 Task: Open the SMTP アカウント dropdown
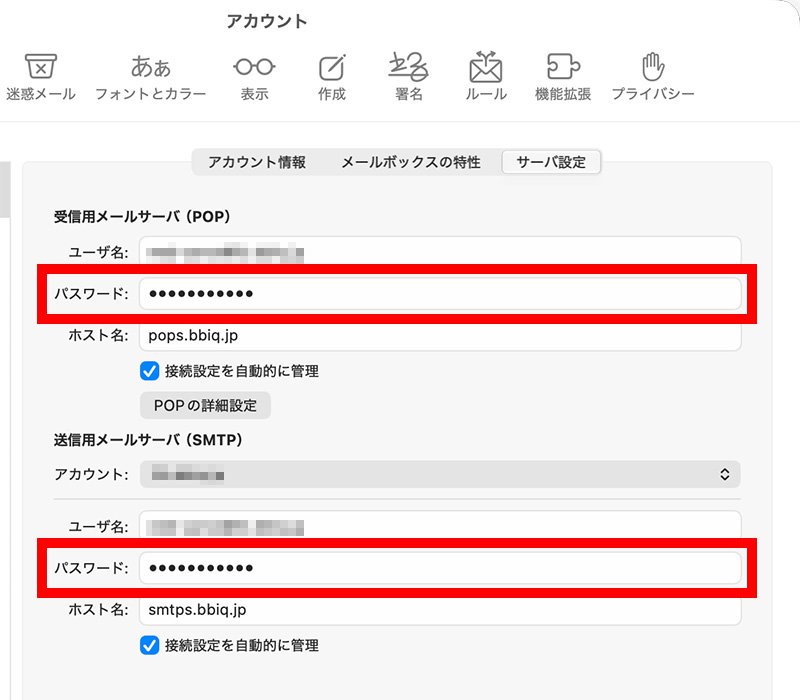click(x=440, y=474)
